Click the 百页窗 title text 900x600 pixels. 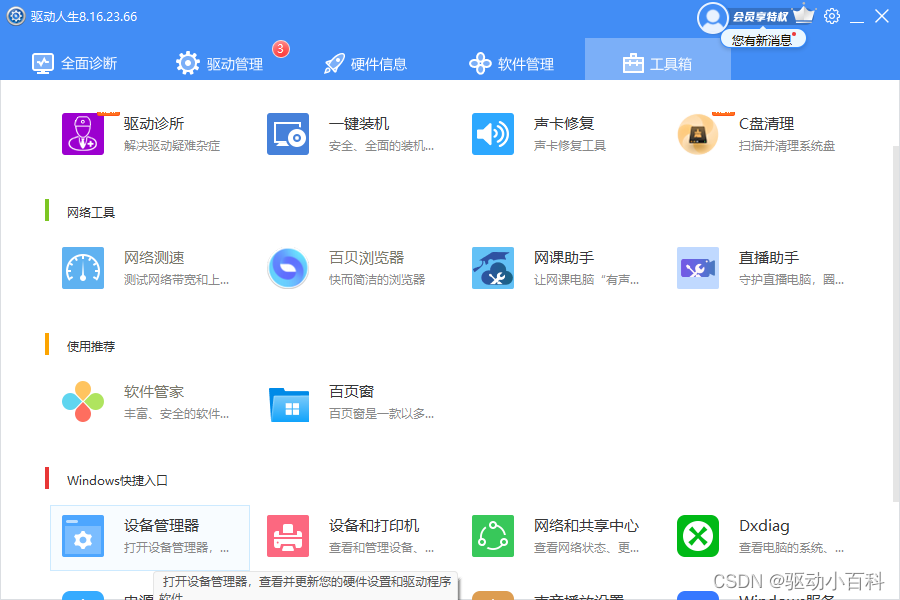(x=351, y=392)
